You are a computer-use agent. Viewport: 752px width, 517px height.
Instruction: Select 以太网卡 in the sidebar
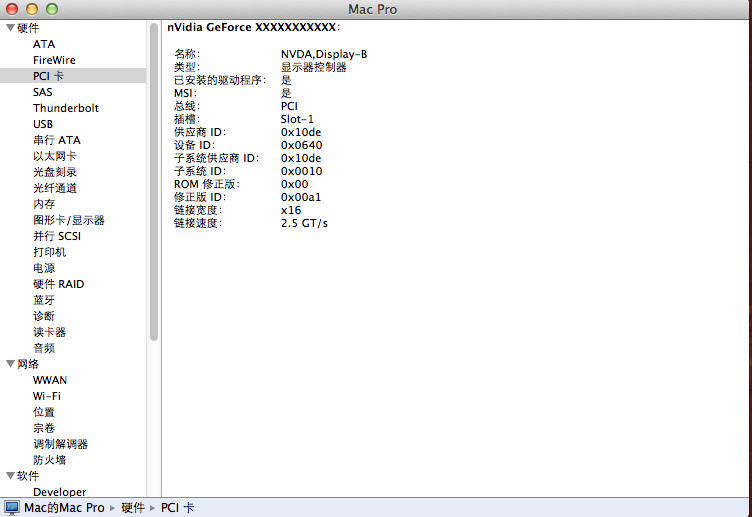[55, 156]
